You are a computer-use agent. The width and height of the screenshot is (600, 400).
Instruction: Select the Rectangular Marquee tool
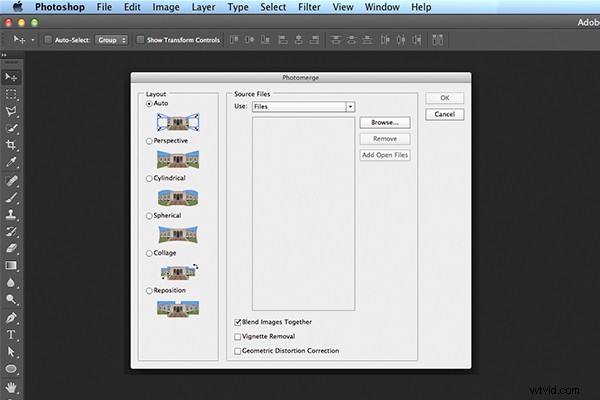[x=11, y=94]
